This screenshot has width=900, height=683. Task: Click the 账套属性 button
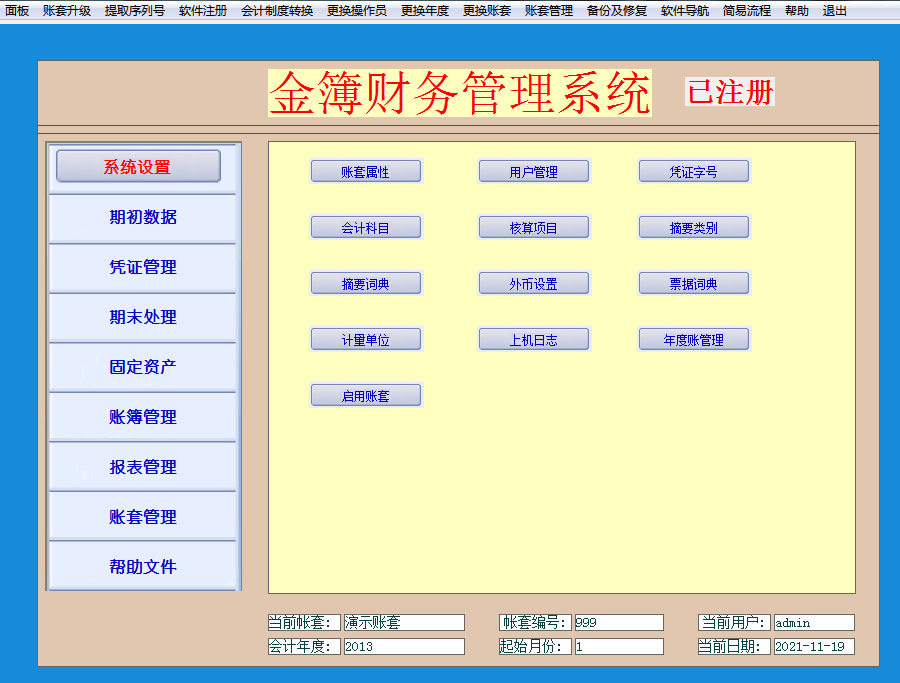366,172
